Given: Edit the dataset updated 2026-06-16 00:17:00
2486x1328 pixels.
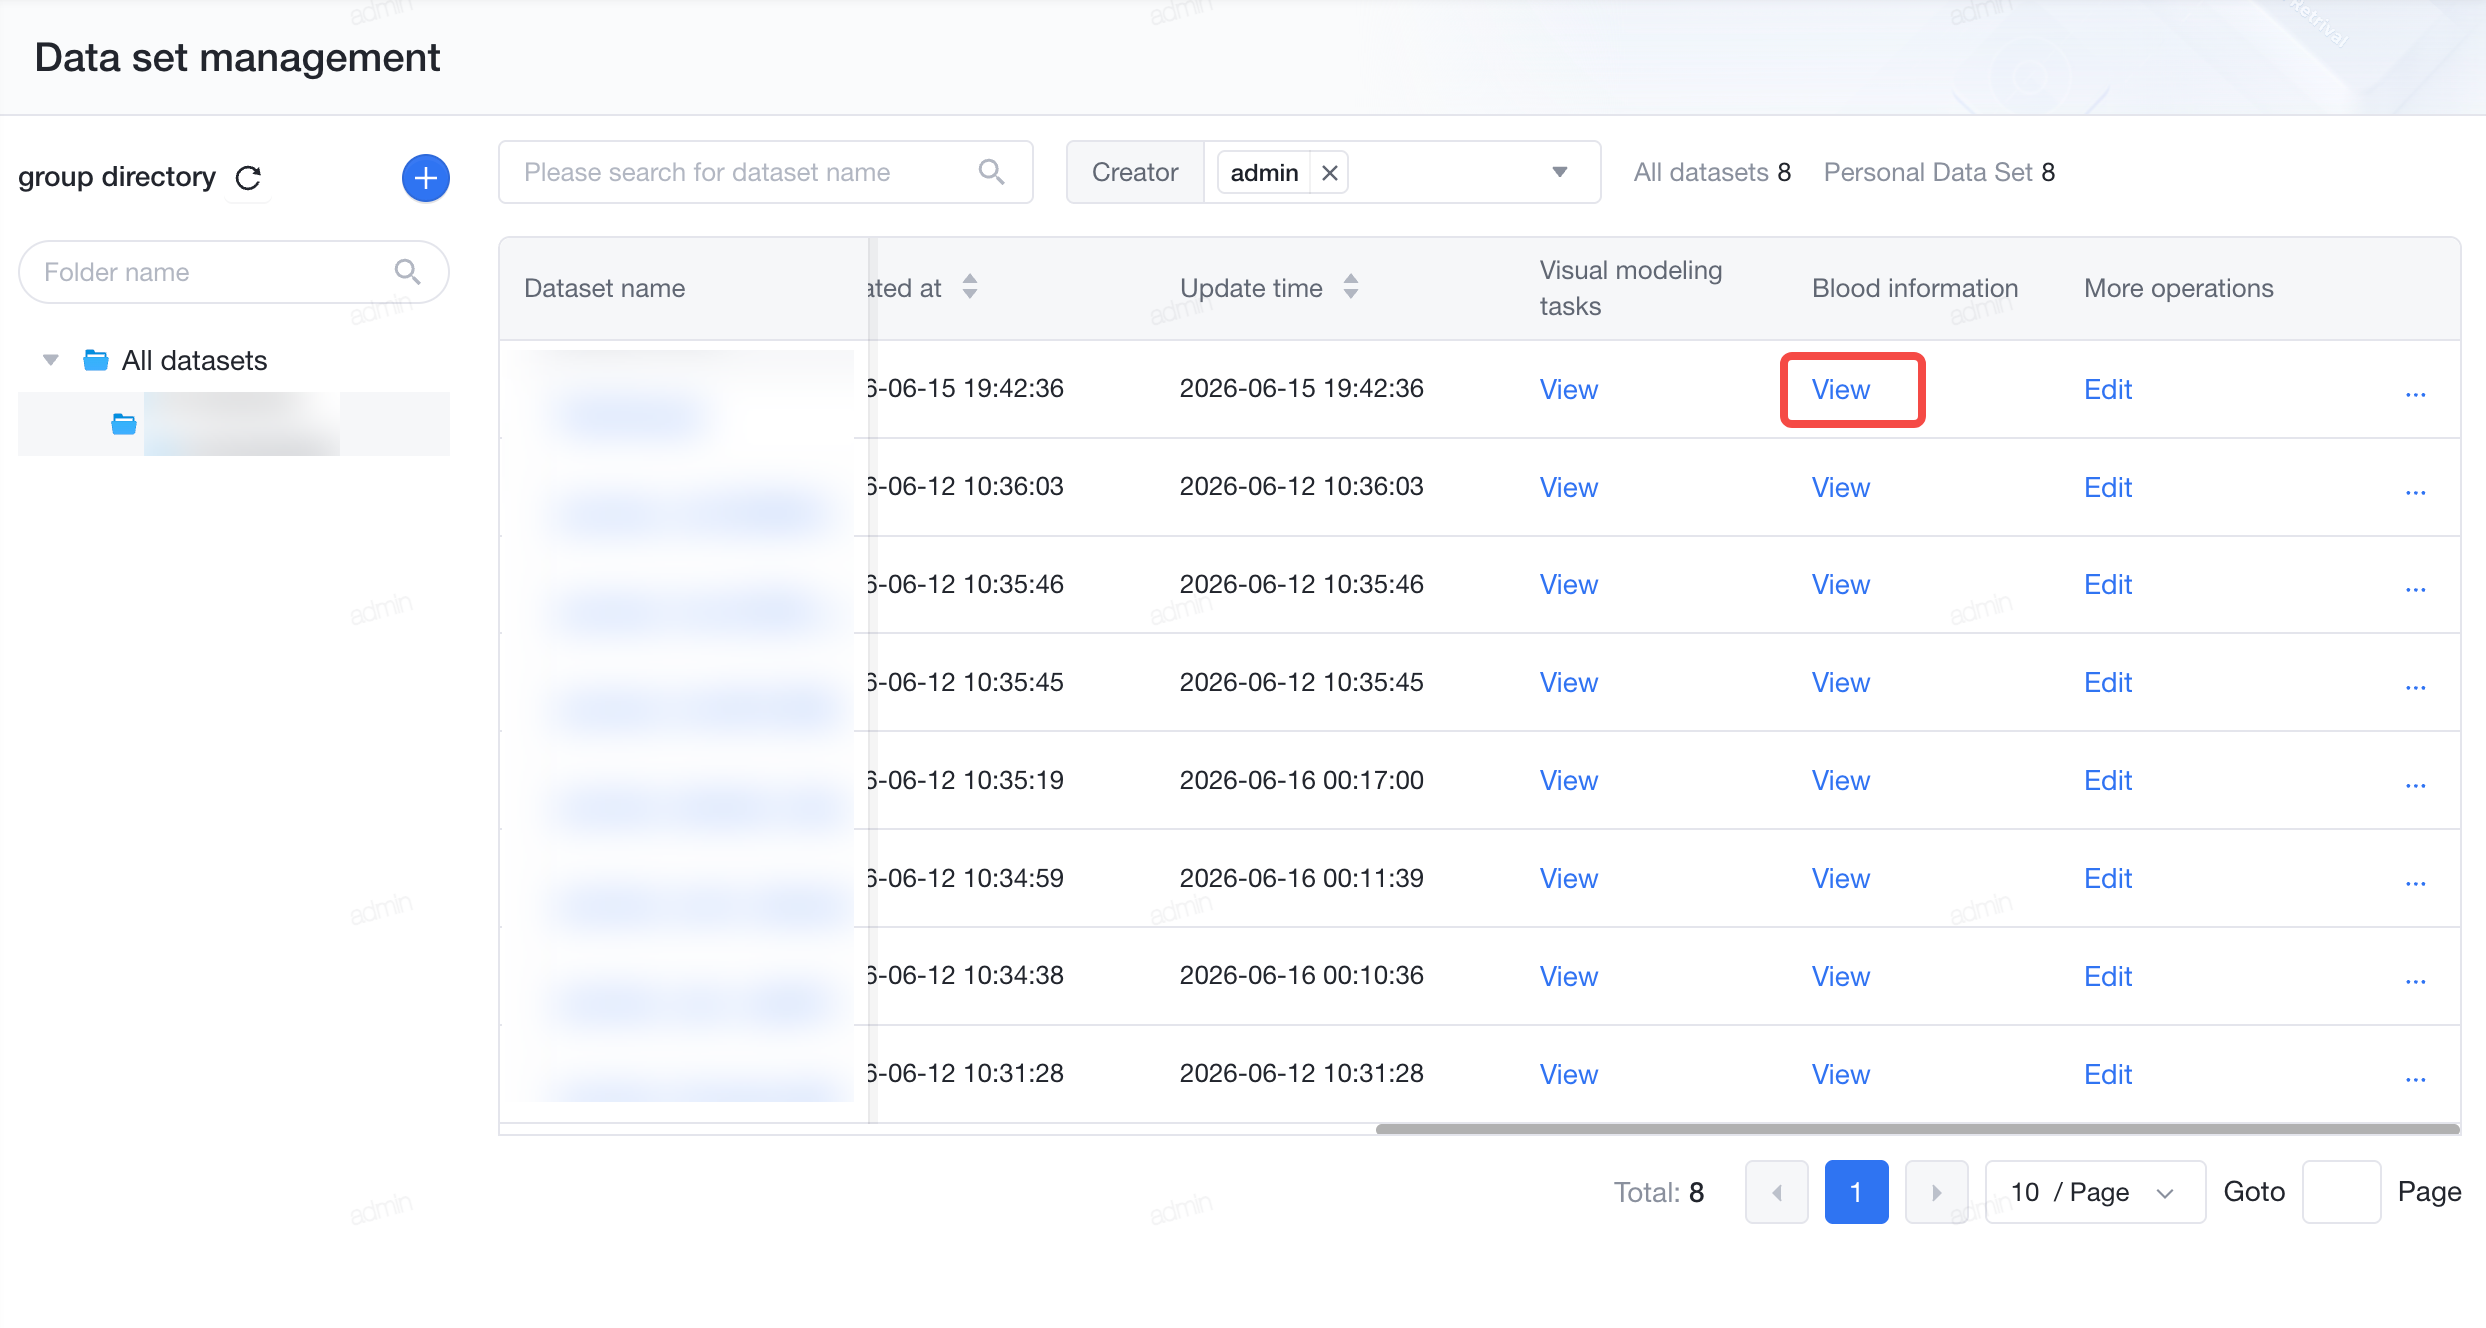Looking at the screenshot, I should click(x=2107, y=780).
